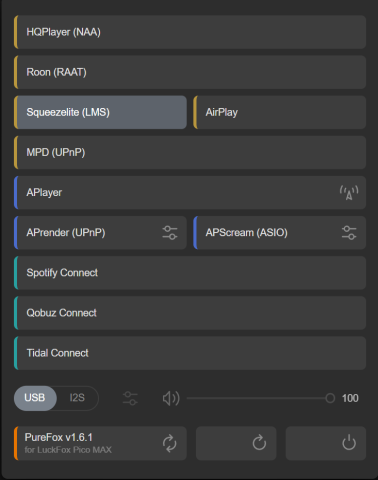Click the volume slider handle
The image size is (378, 480).
point(330,398)
